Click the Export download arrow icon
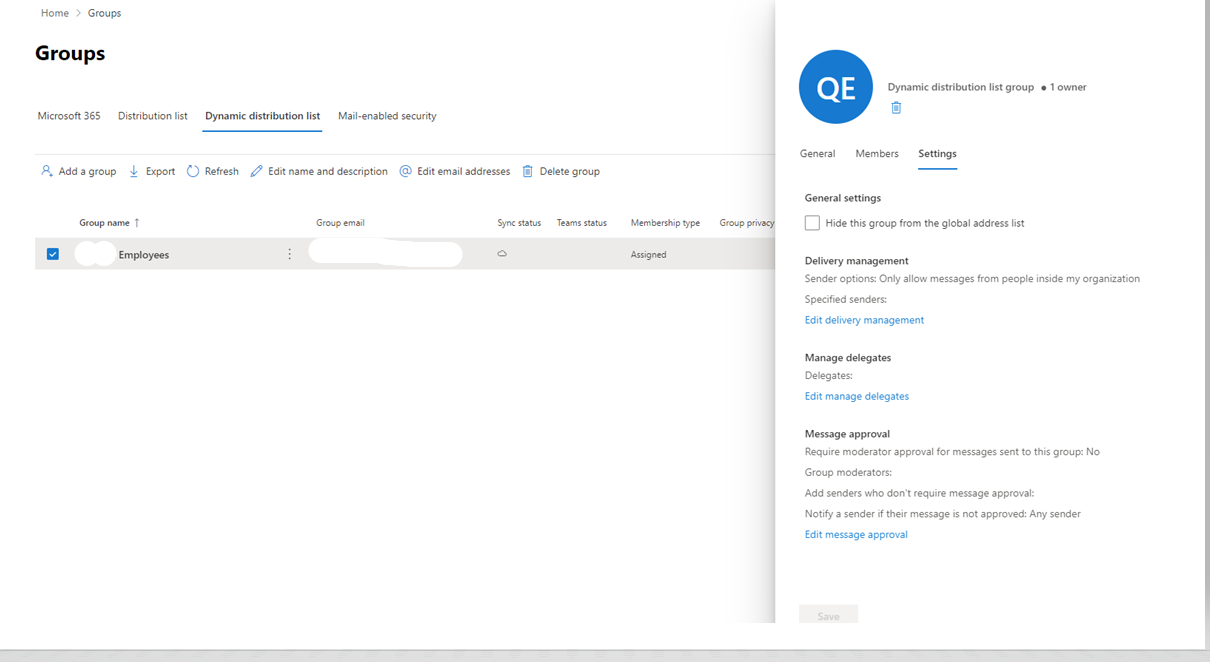This screenshot has height=662, width=1210. (134, 171)
